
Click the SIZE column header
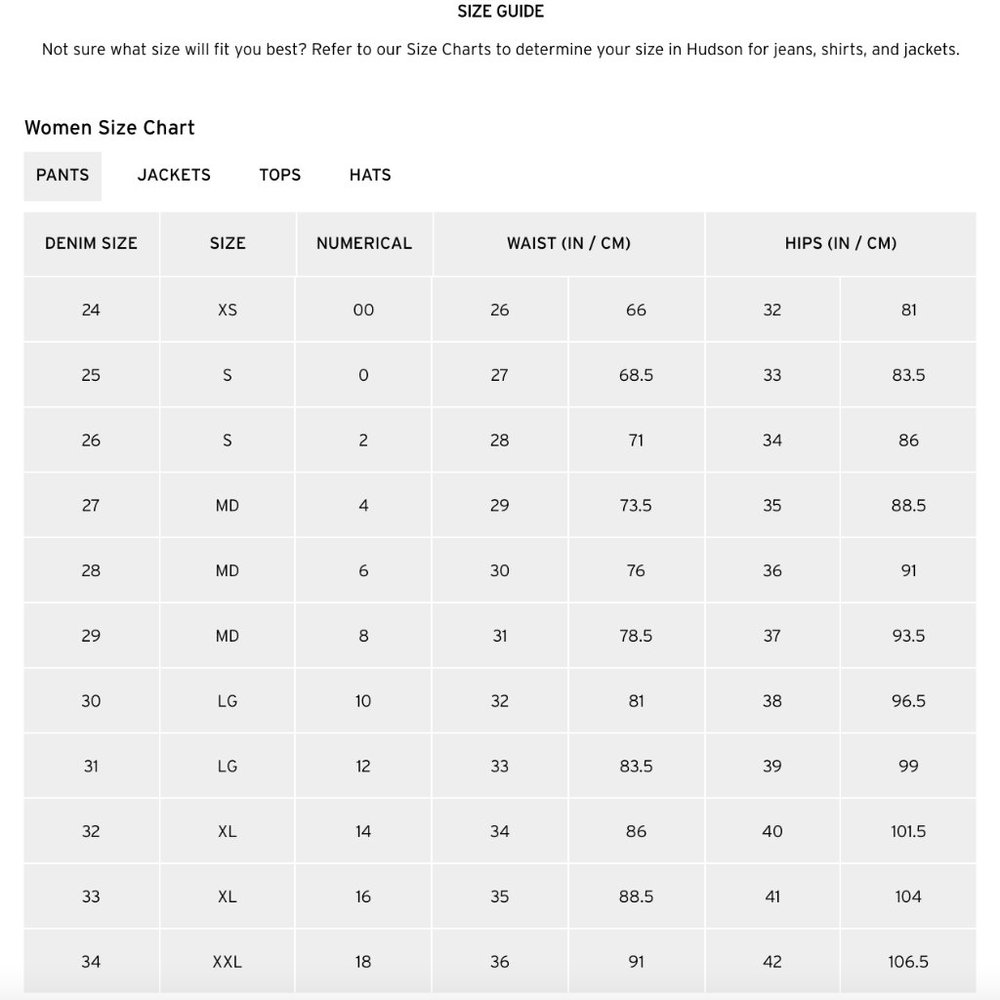228,244
